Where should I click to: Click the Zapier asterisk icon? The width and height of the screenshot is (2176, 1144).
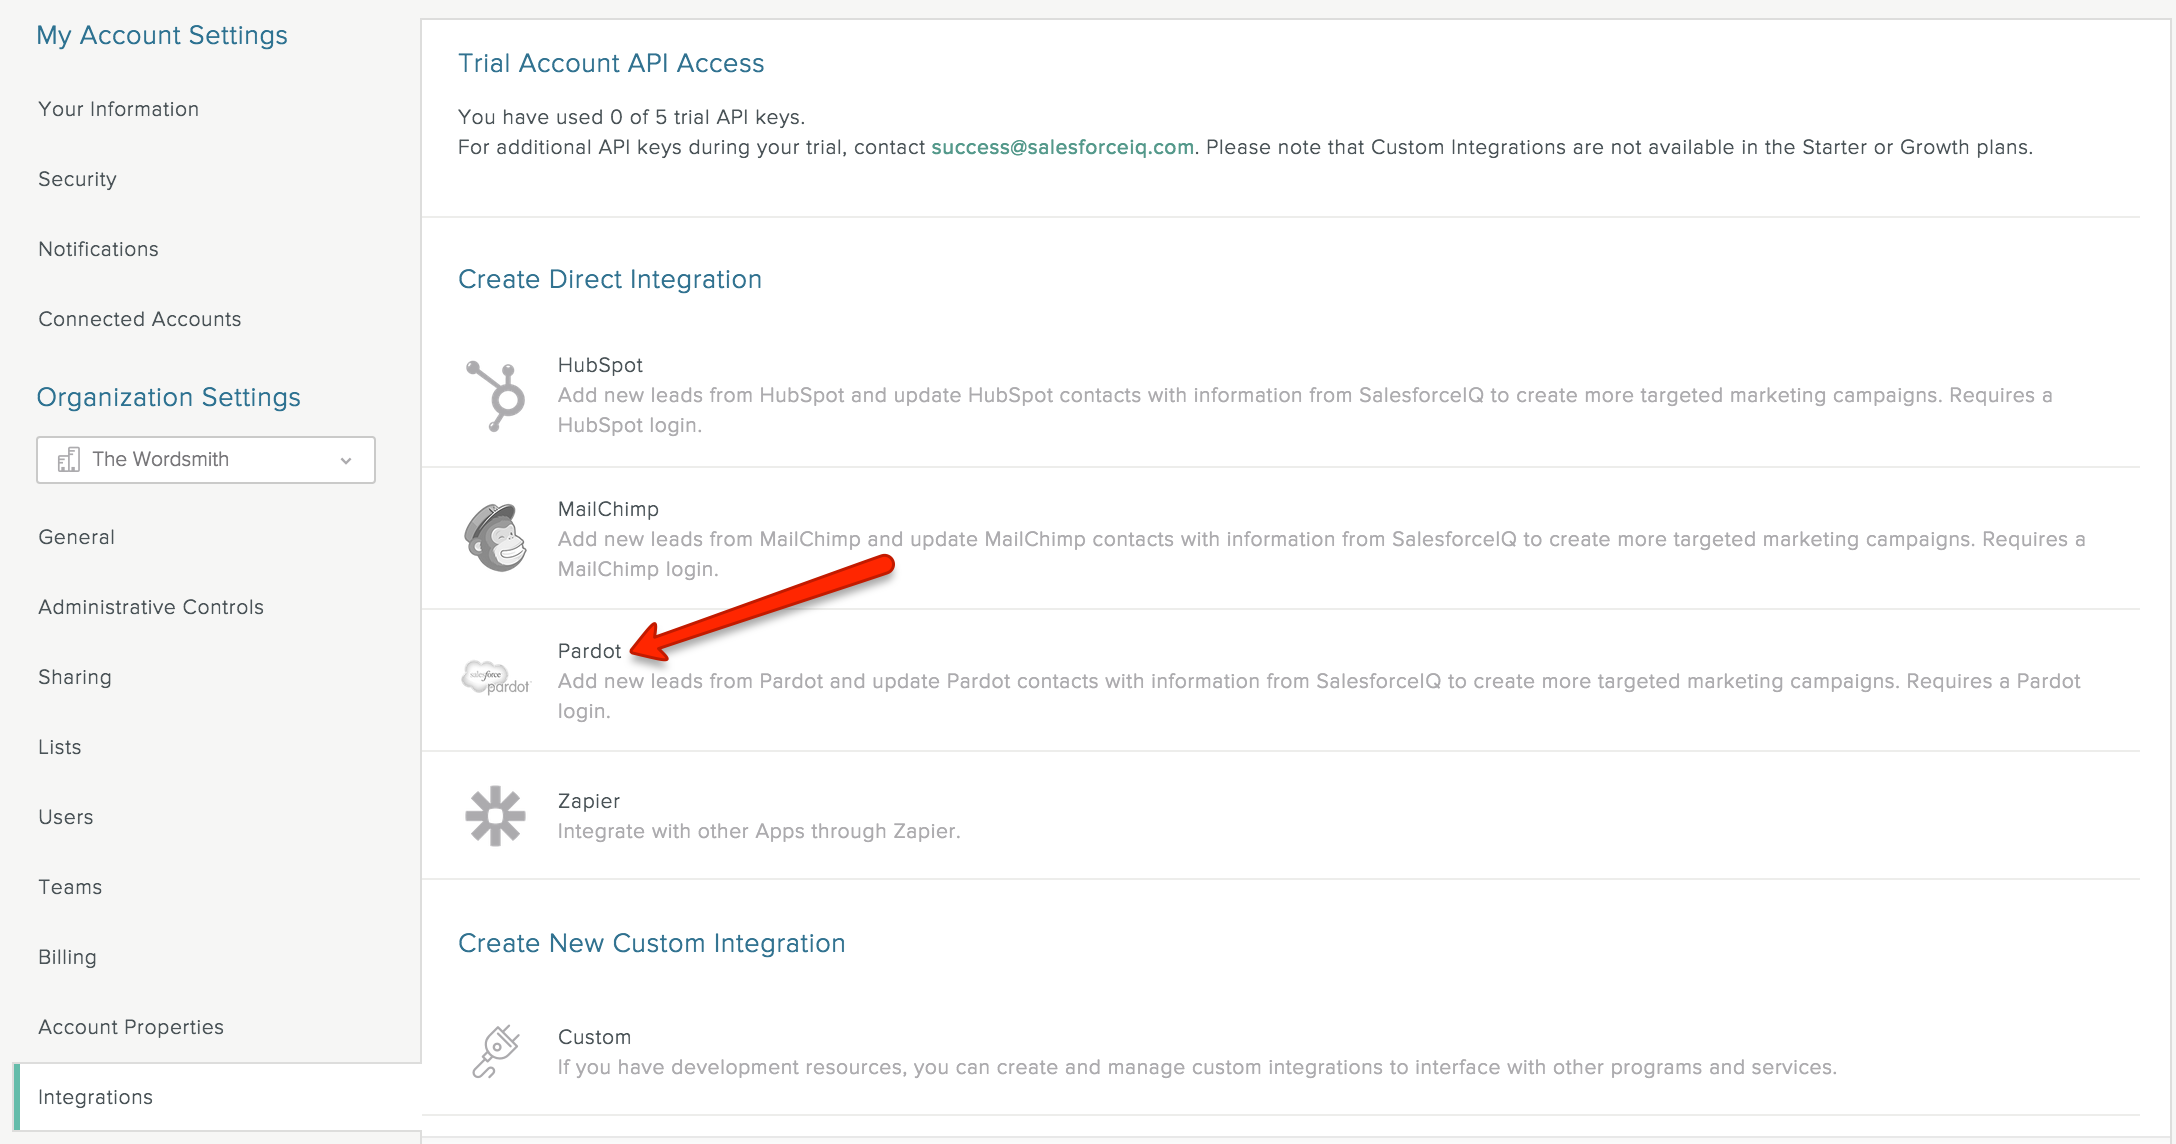coord(496,816)
